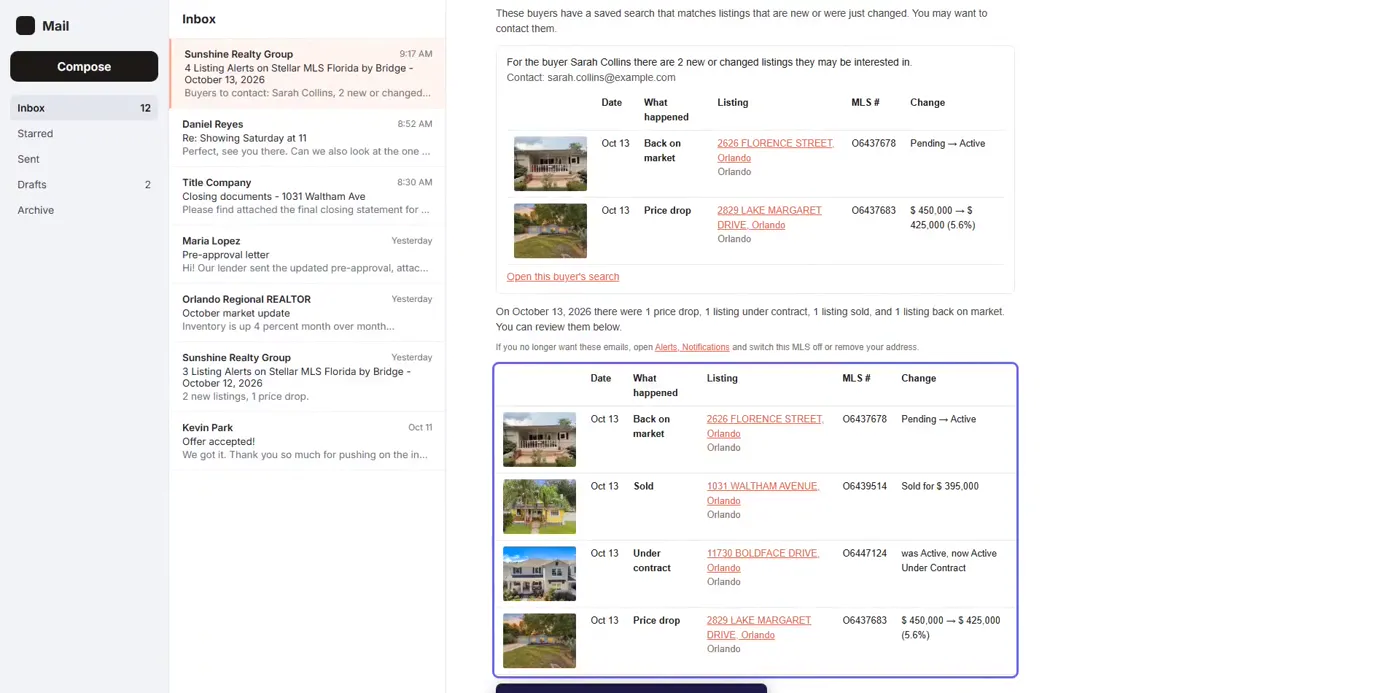Click the Back on market house photo in the lower table
Viewport: 1400px width, 693px height.
click(539, 439)
